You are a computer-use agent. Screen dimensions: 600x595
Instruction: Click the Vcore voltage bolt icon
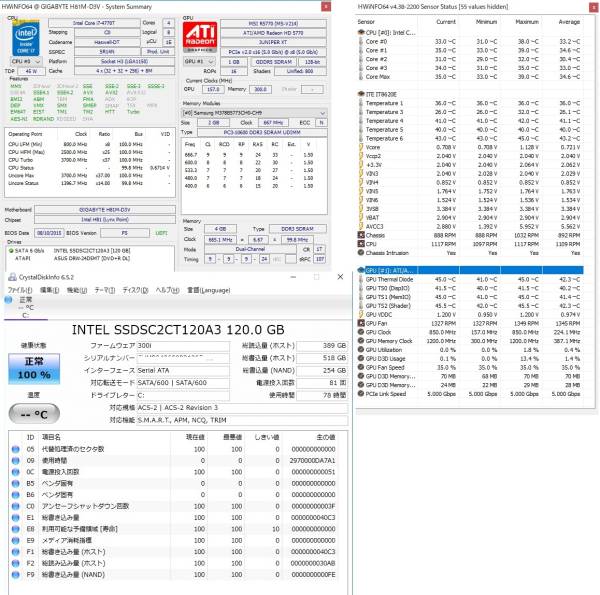pyautogui.click(x=360, y=147)
